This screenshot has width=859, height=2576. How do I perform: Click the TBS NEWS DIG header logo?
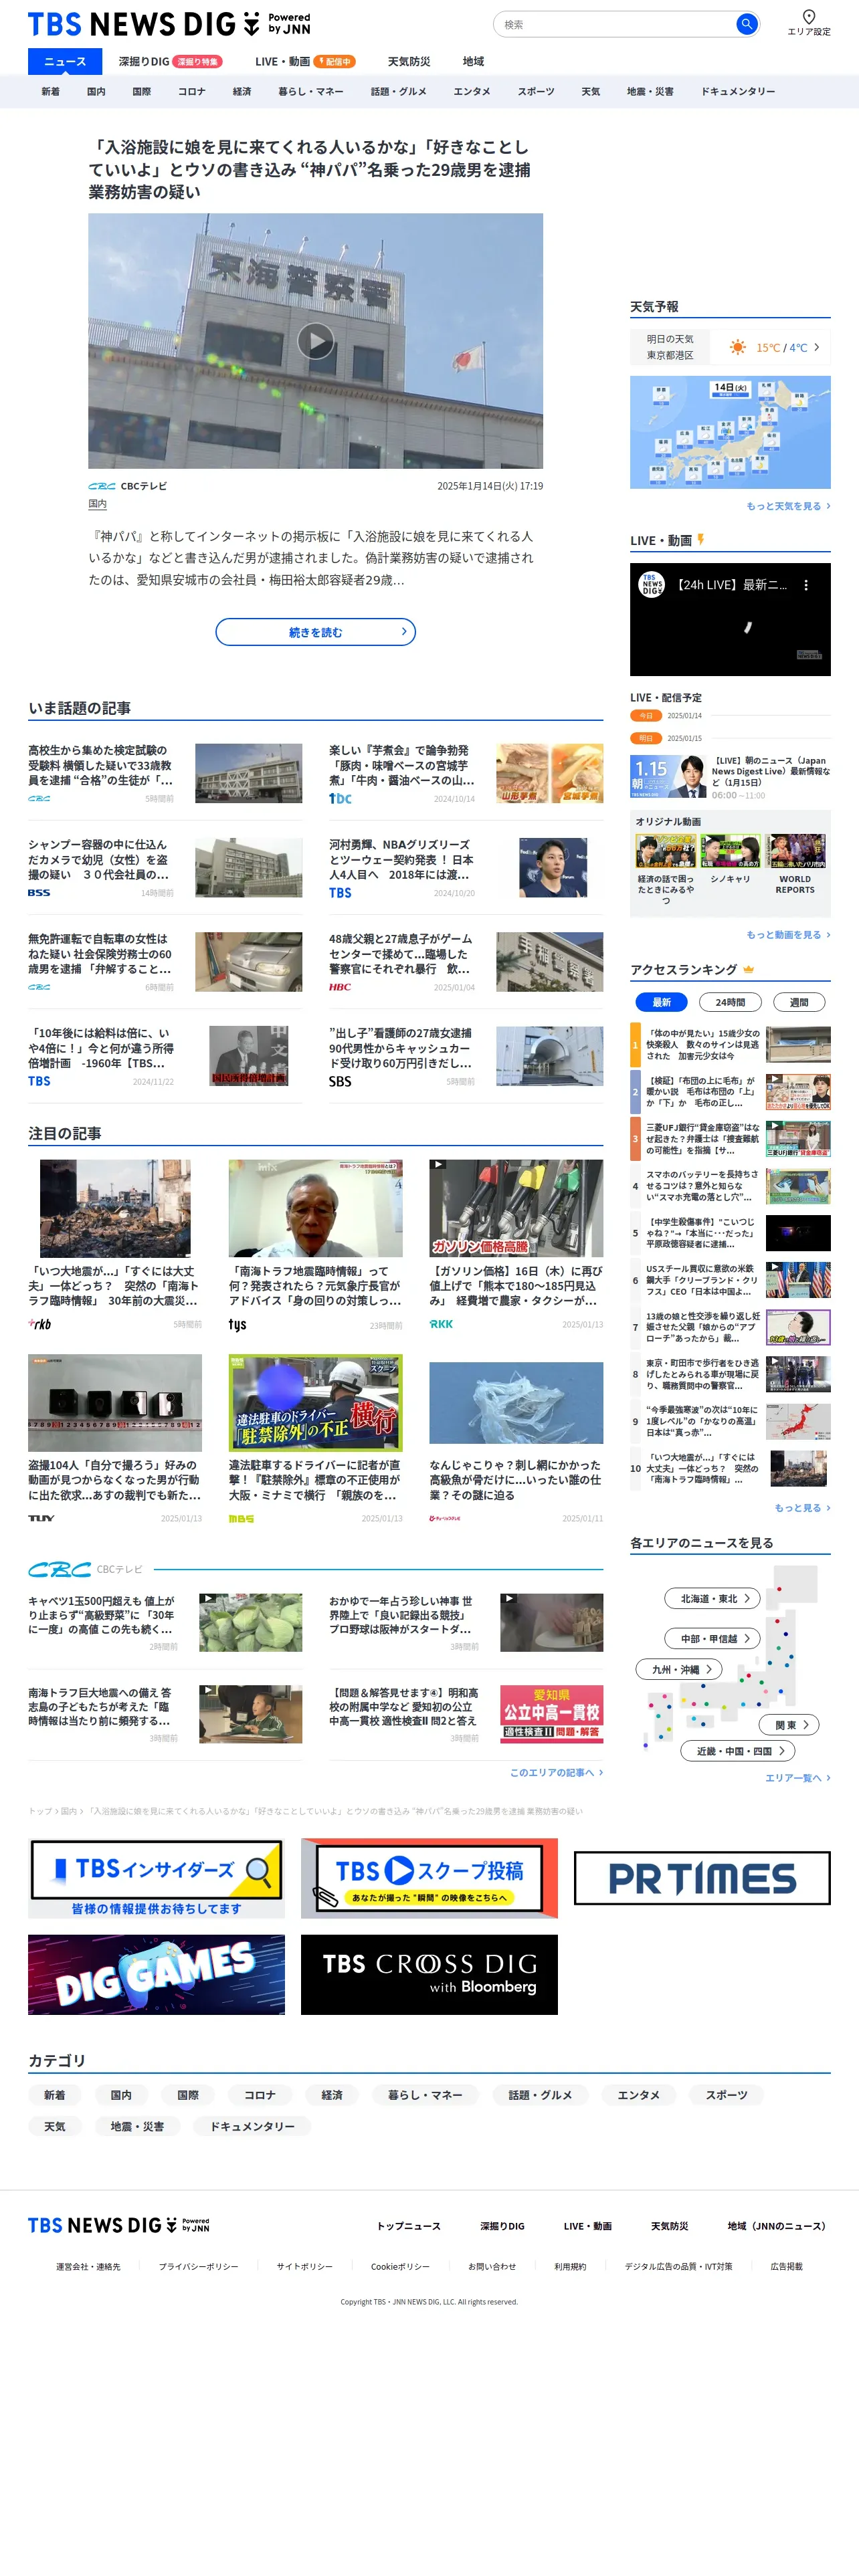[169, 24]
